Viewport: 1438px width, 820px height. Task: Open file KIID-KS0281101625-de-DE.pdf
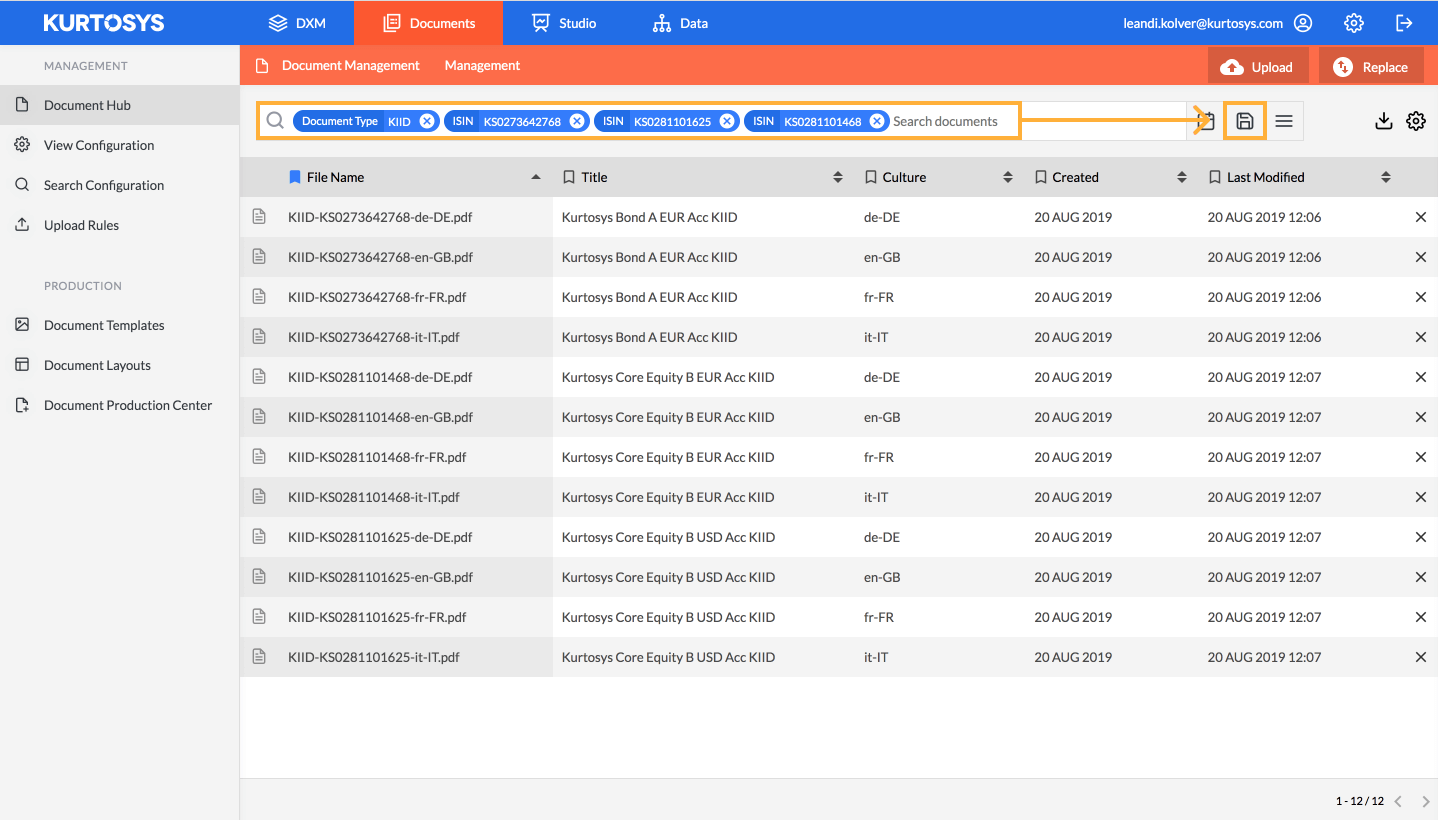coord(380,537)
